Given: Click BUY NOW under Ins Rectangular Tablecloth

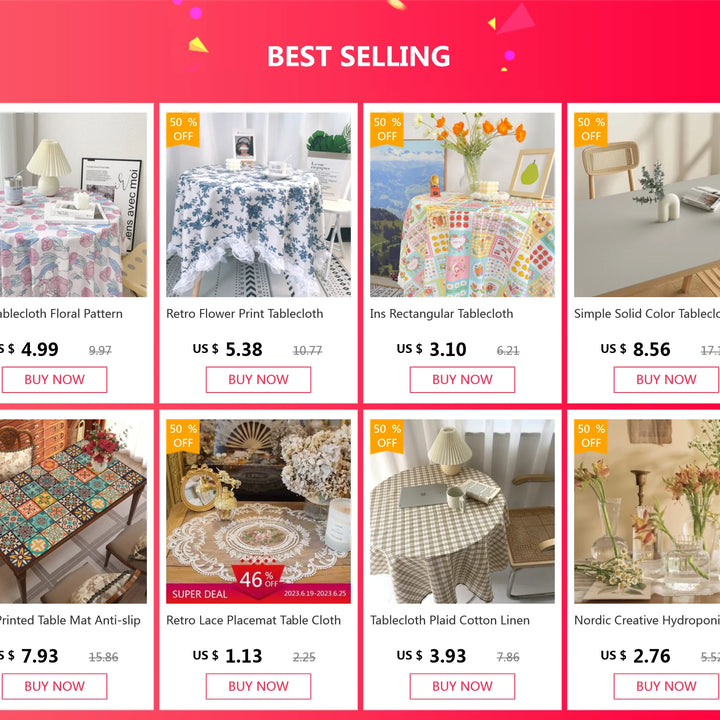Looking at the screenshot, I should (x=462, y=380).
